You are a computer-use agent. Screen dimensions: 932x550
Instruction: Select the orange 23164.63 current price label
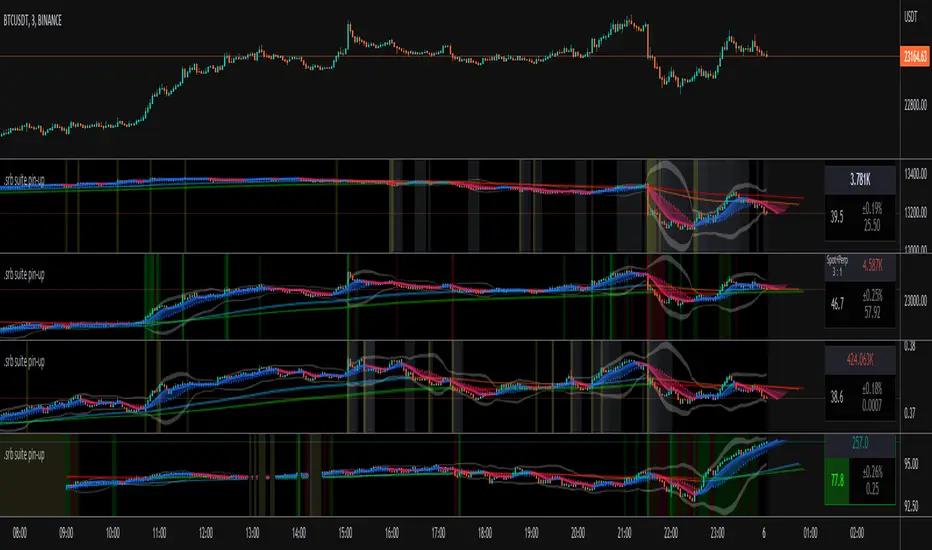915,56
